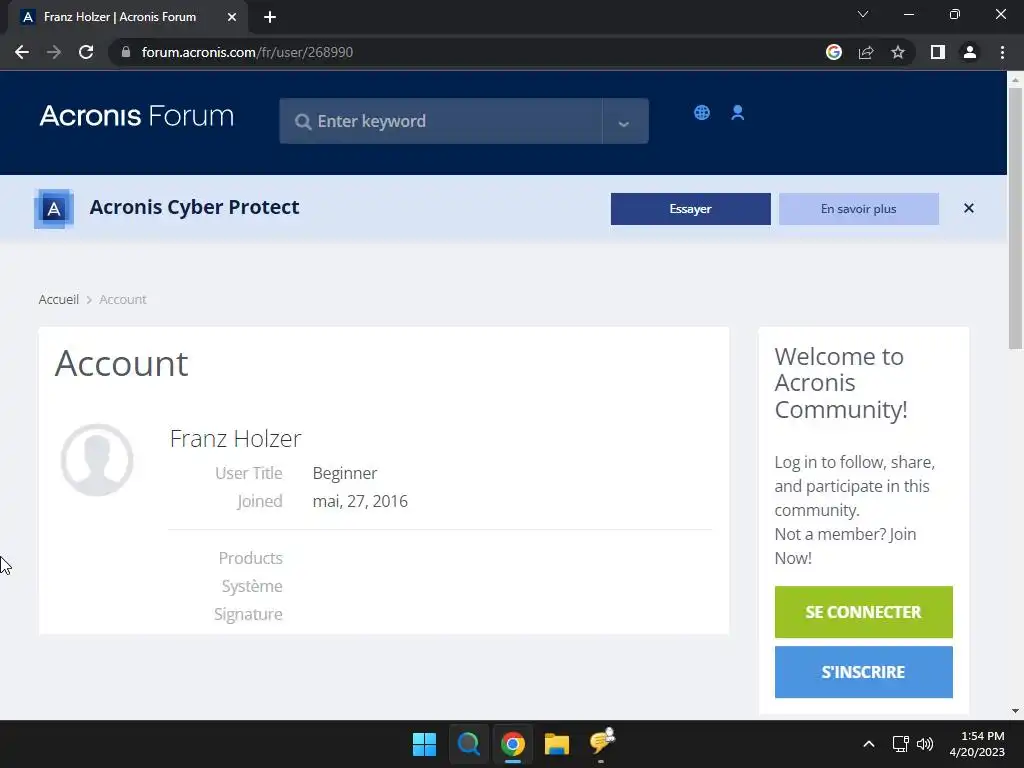Screen dimensions: 1024x768
Task: Click the search magnifier icon
Action: pyautogui.click(x=302, y=121)
